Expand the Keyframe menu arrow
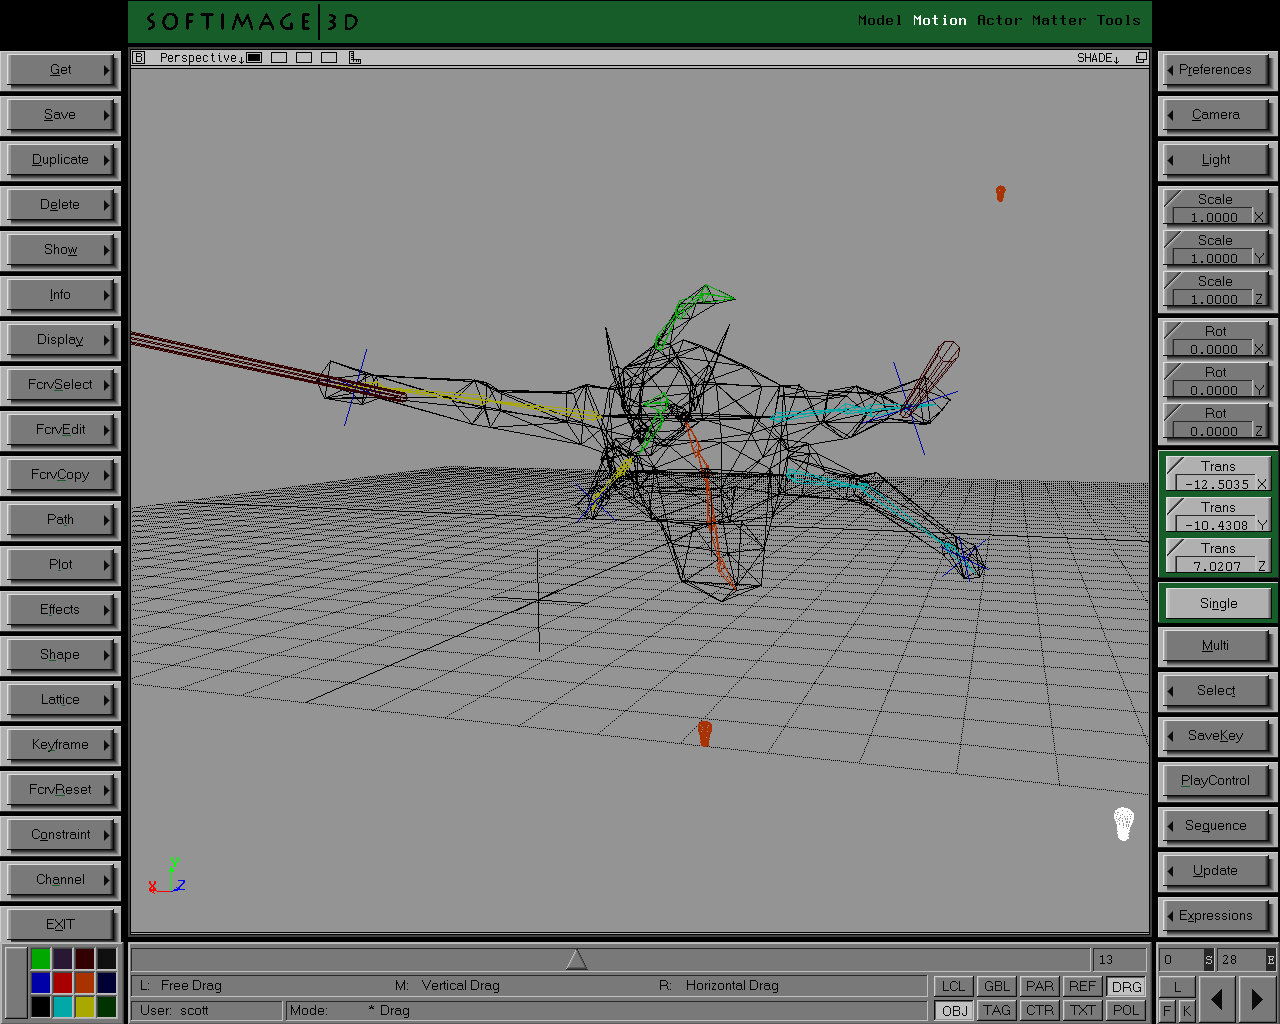Viewport: 1280px width, 1024px height. point(107,745)
